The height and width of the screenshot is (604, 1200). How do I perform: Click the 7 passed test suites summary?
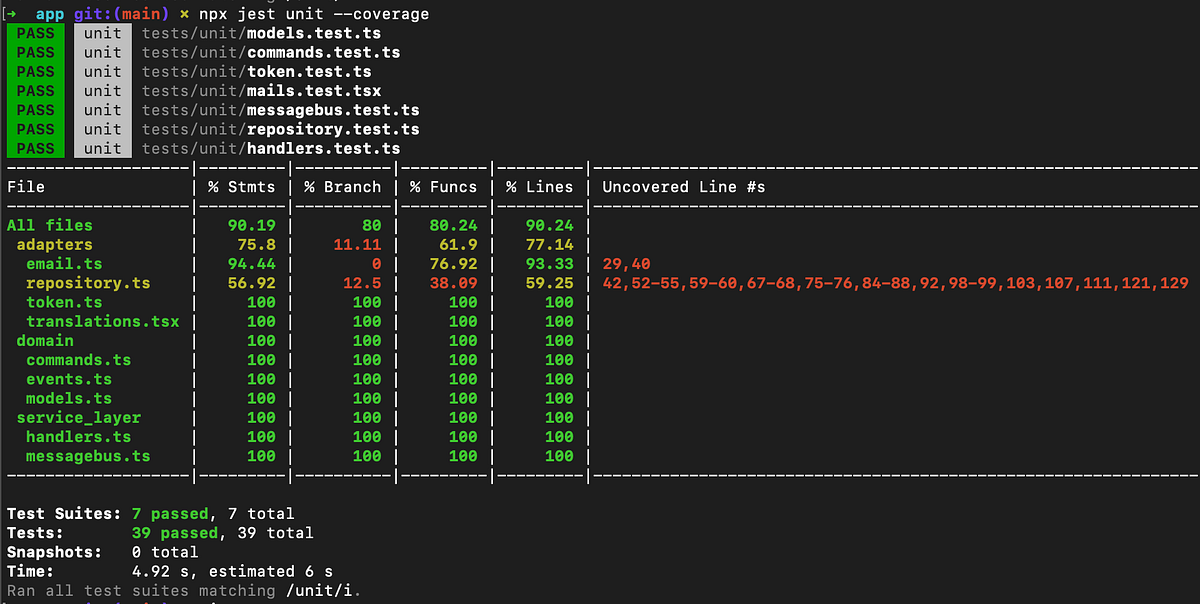click(169, 513)
